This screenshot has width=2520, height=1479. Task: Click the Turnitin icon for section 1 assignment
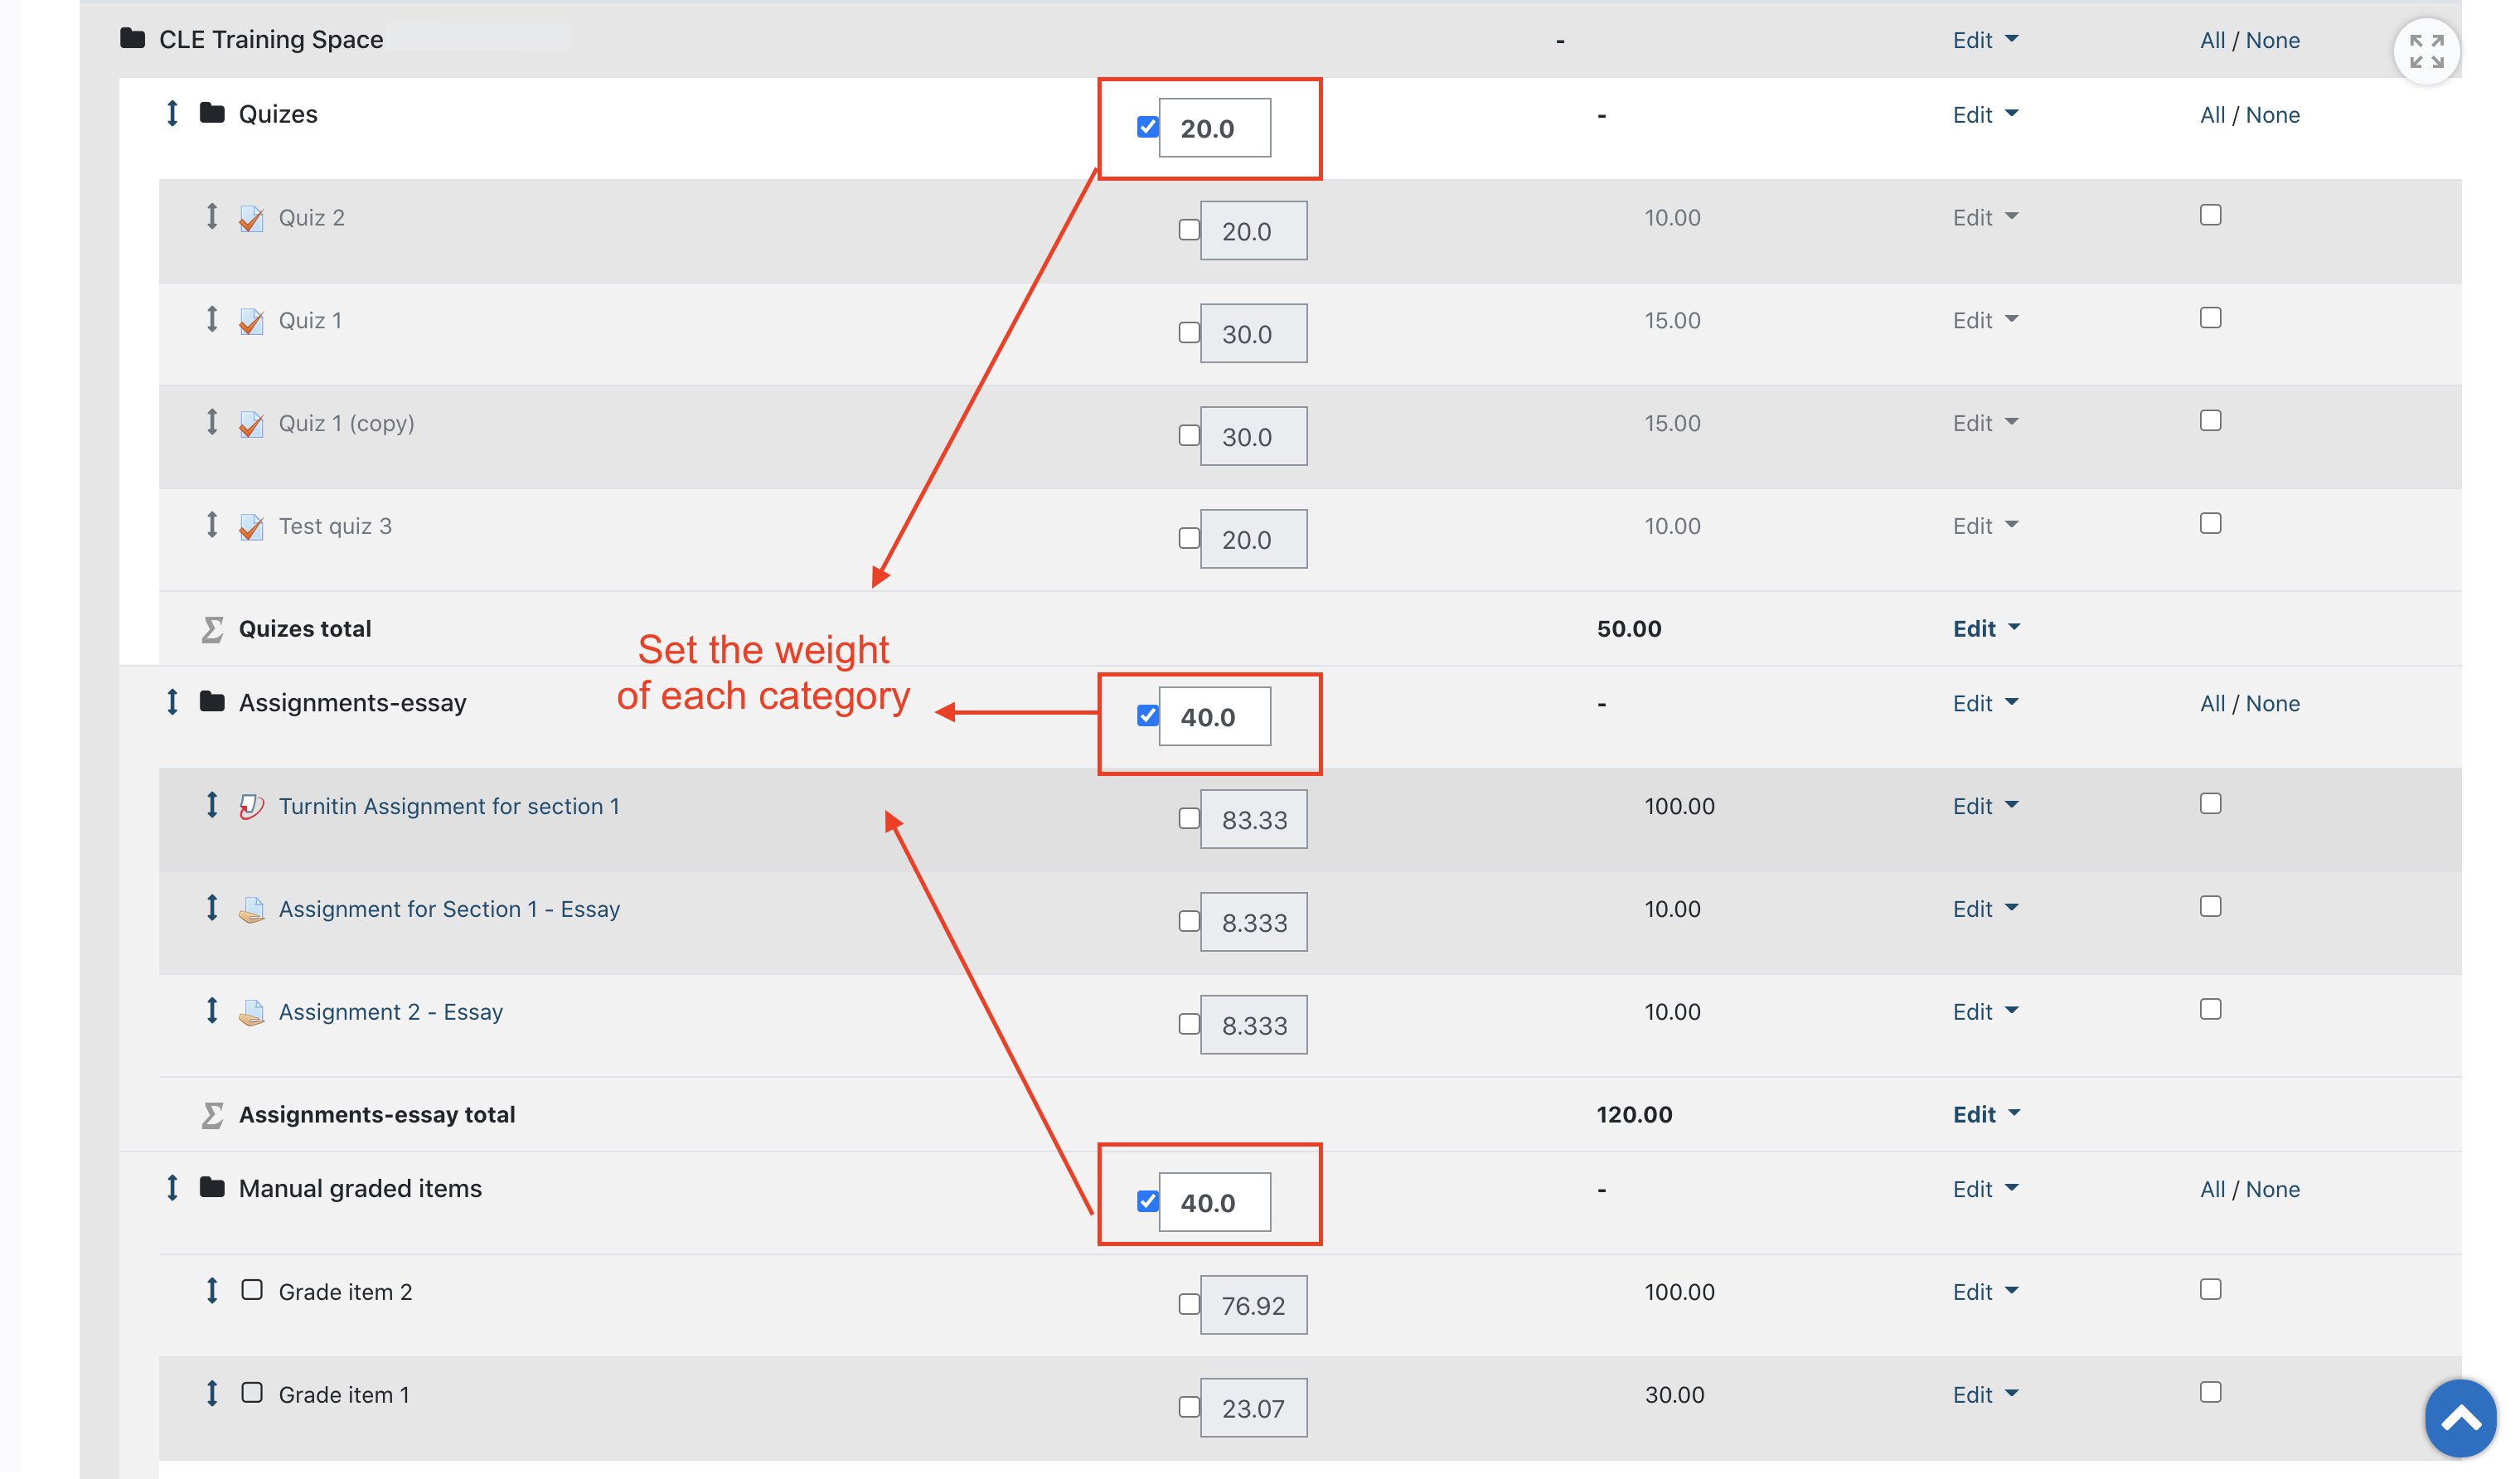pyautogui.click(x=251, y=806)
